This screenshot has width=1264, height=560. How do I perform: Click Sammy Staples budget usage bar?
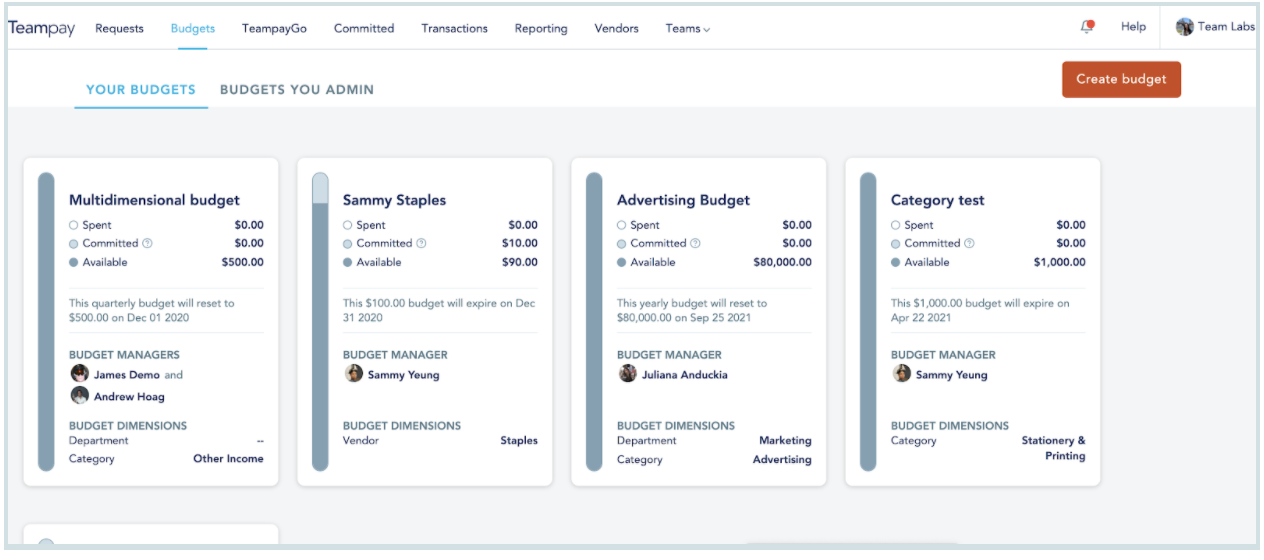[320, 321]
